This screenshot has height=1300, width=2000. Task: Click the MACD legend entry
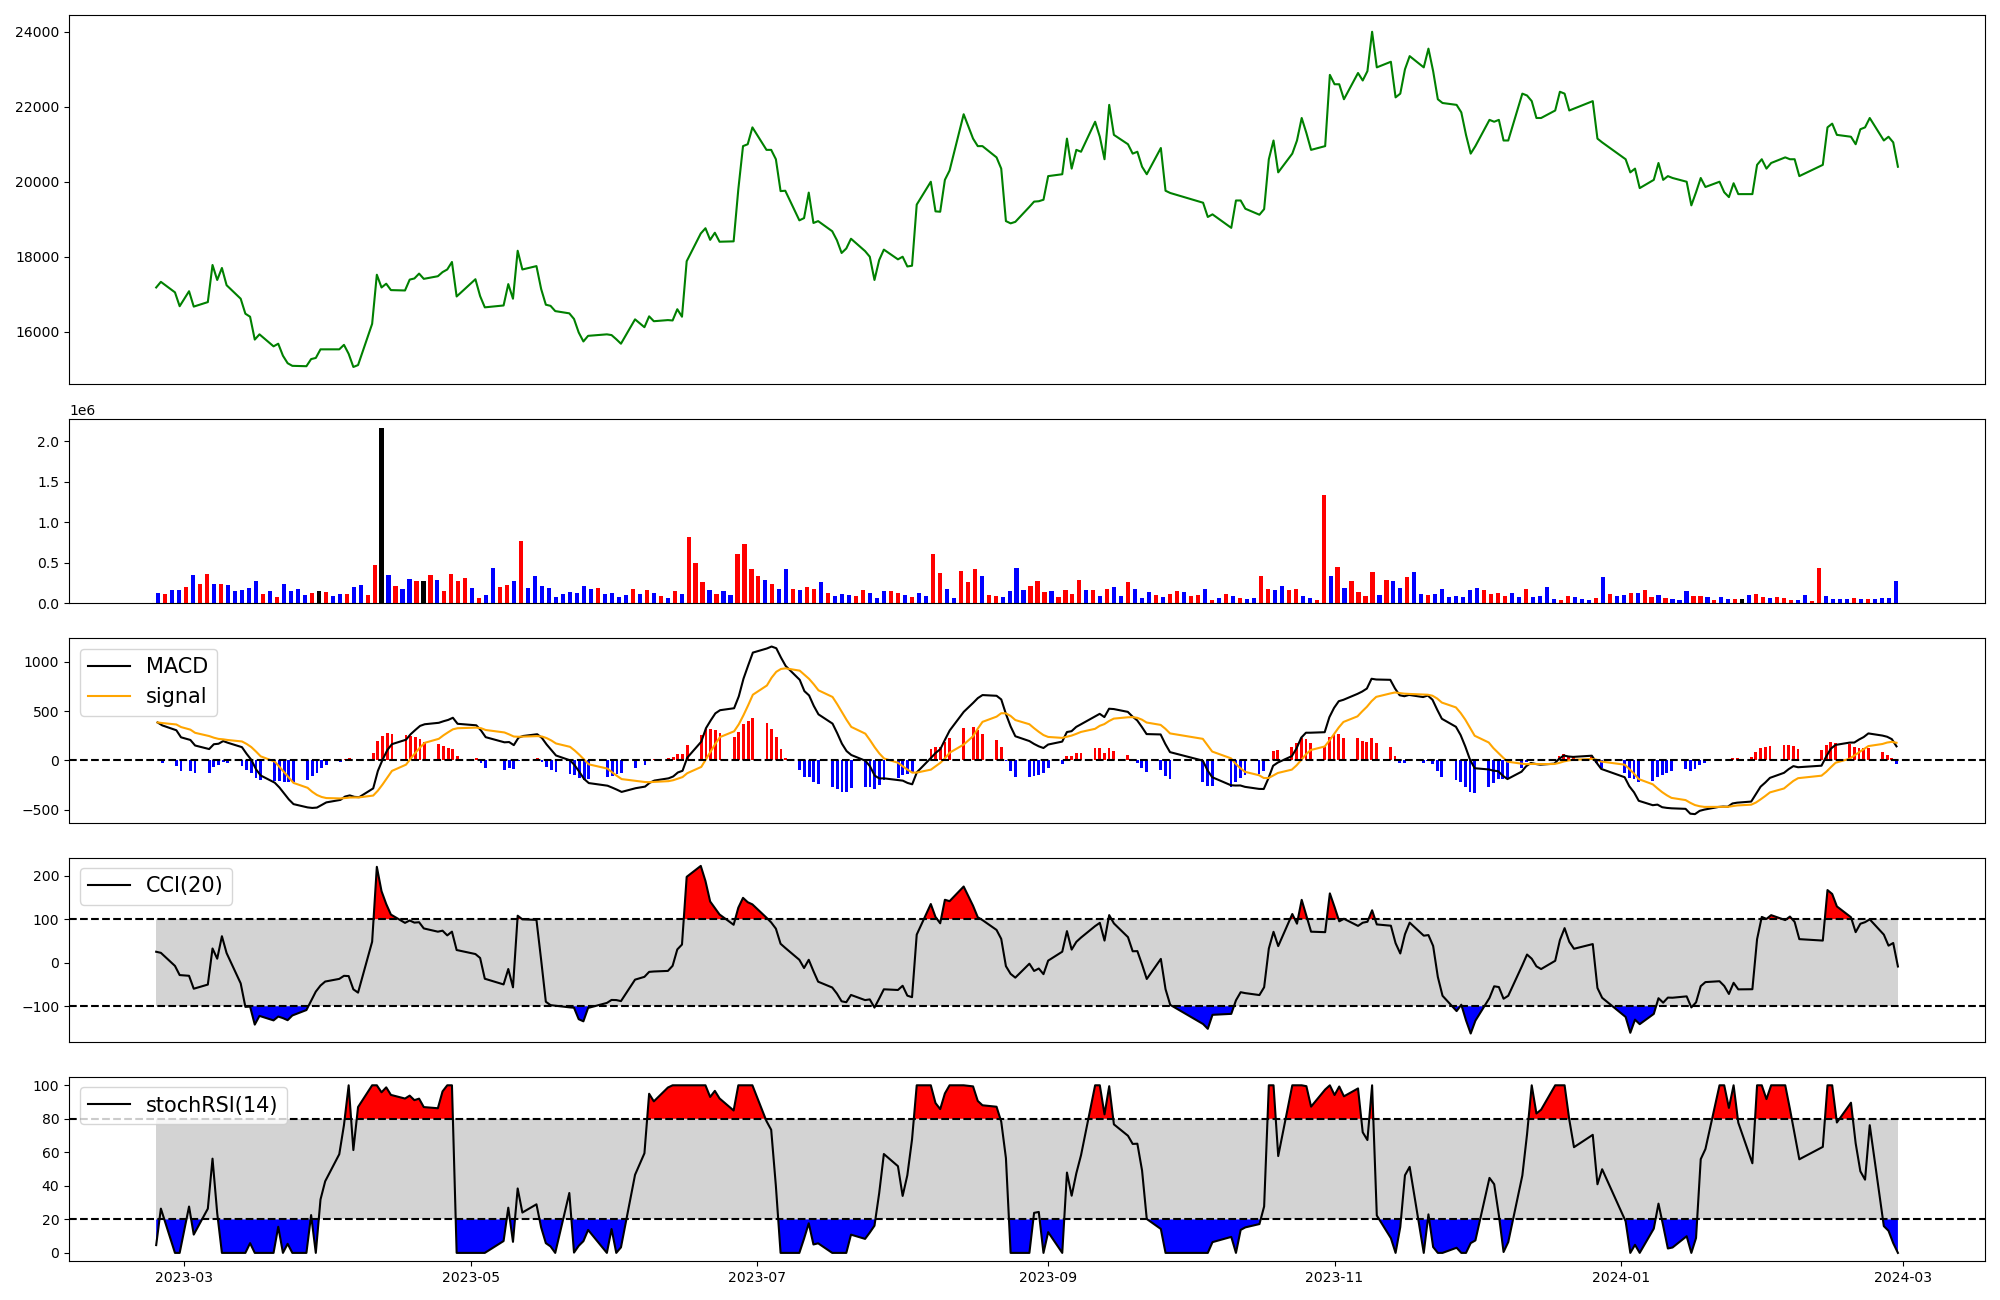(176, 666)
